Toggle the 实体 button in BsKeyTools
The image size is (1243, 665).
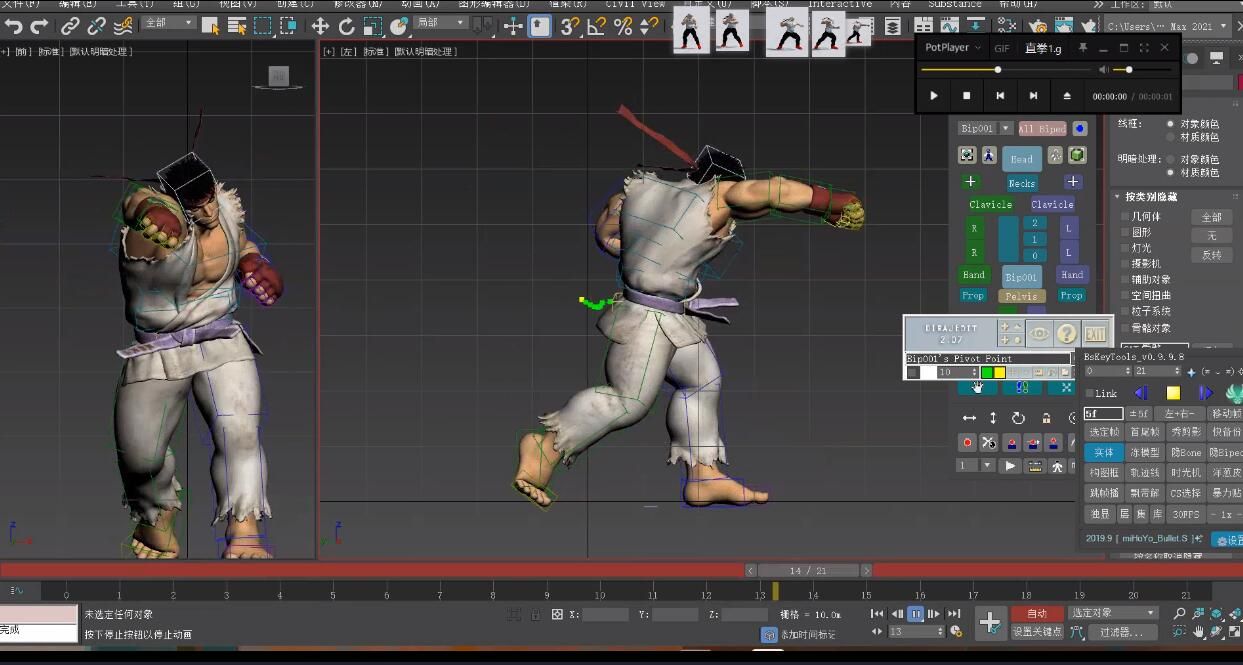(1103, 452)
